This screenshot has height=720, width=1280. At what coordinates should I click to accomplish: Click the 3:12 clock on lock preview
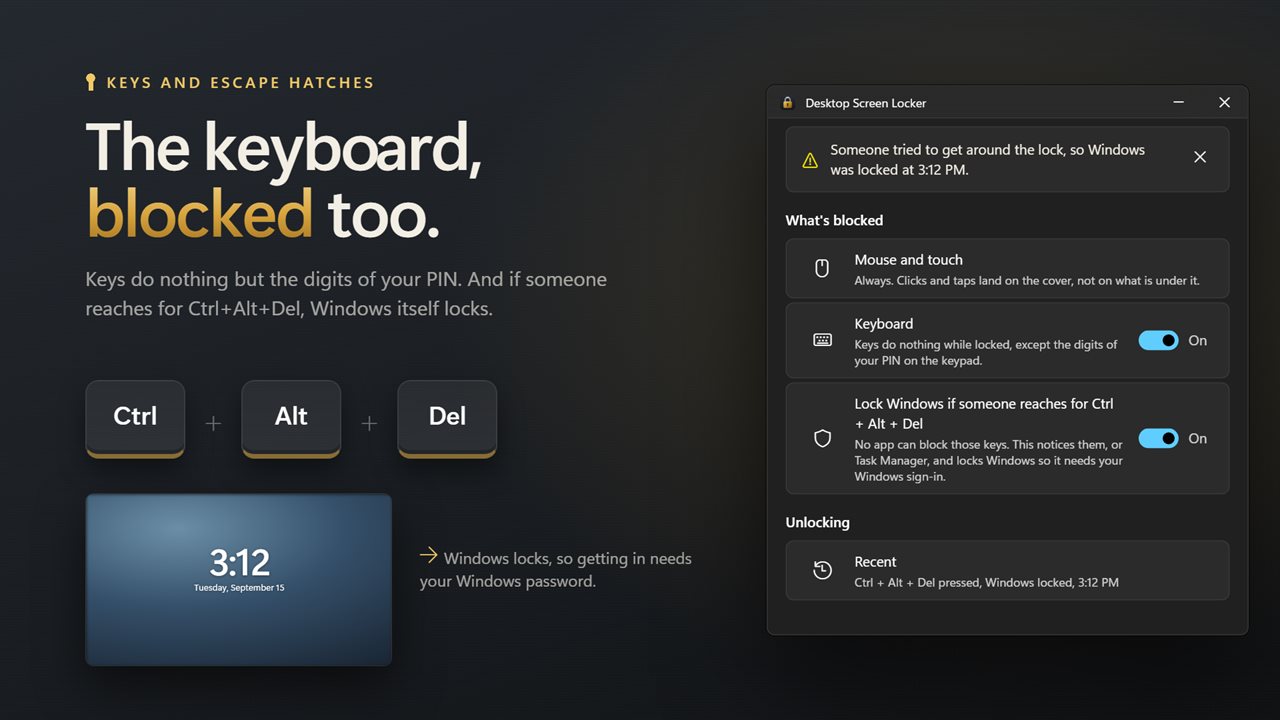pyautogui.click(x=239, y=562)
